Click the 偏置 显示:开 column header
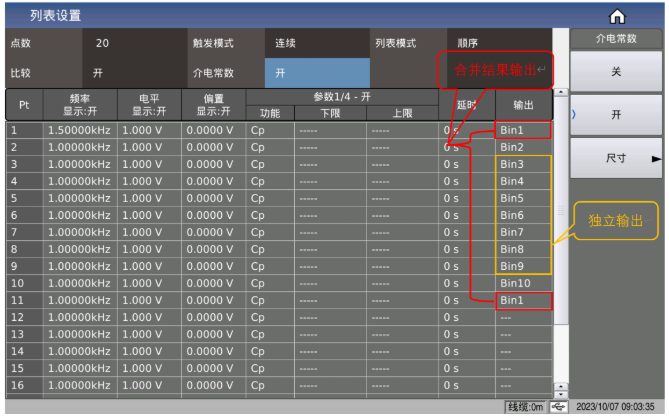669x419 pixels. 213,105
